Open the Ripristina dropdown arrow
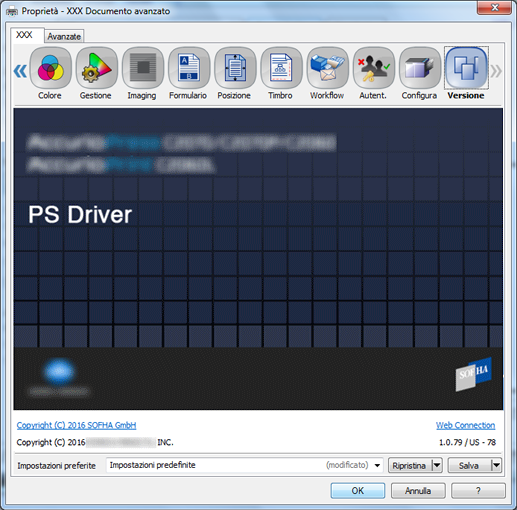 437,465
